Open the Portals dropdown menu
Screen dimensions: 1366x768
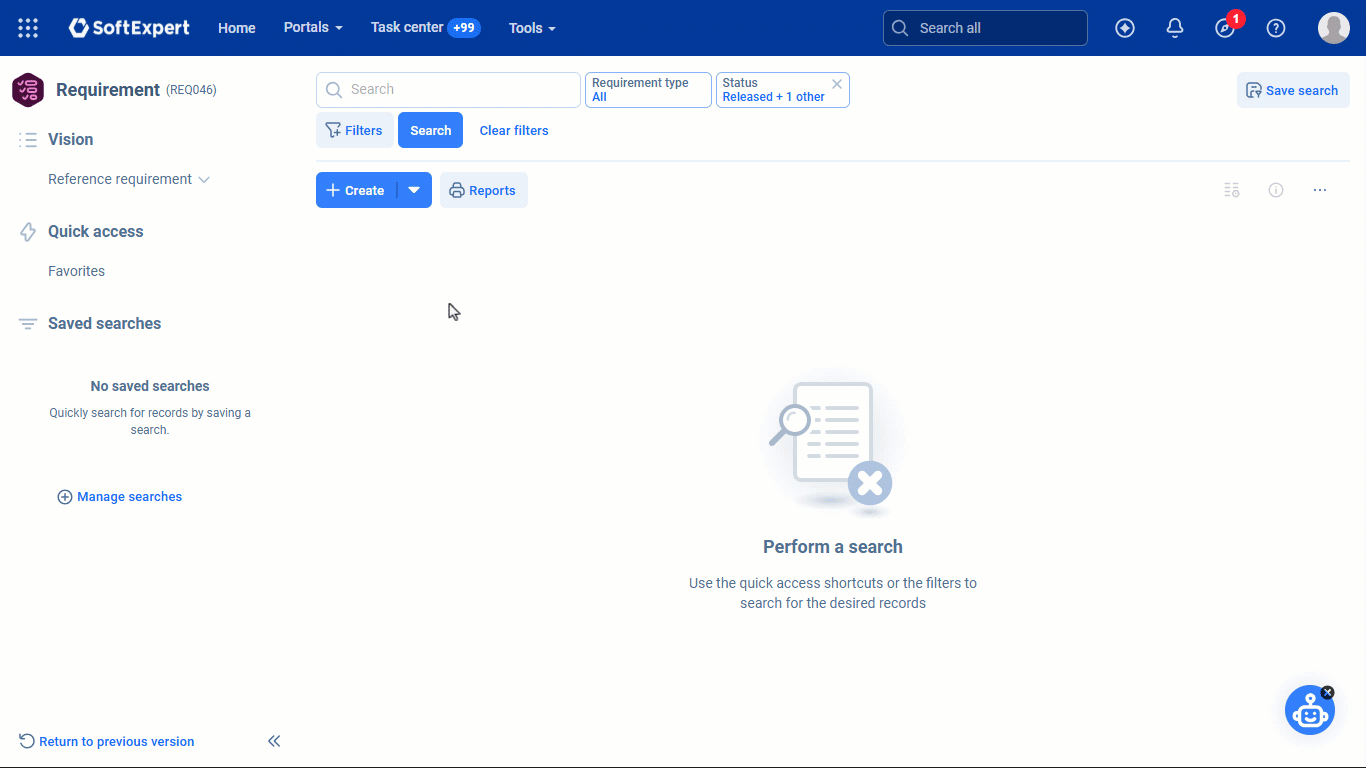pyautogui.click(x=313, y=28)
